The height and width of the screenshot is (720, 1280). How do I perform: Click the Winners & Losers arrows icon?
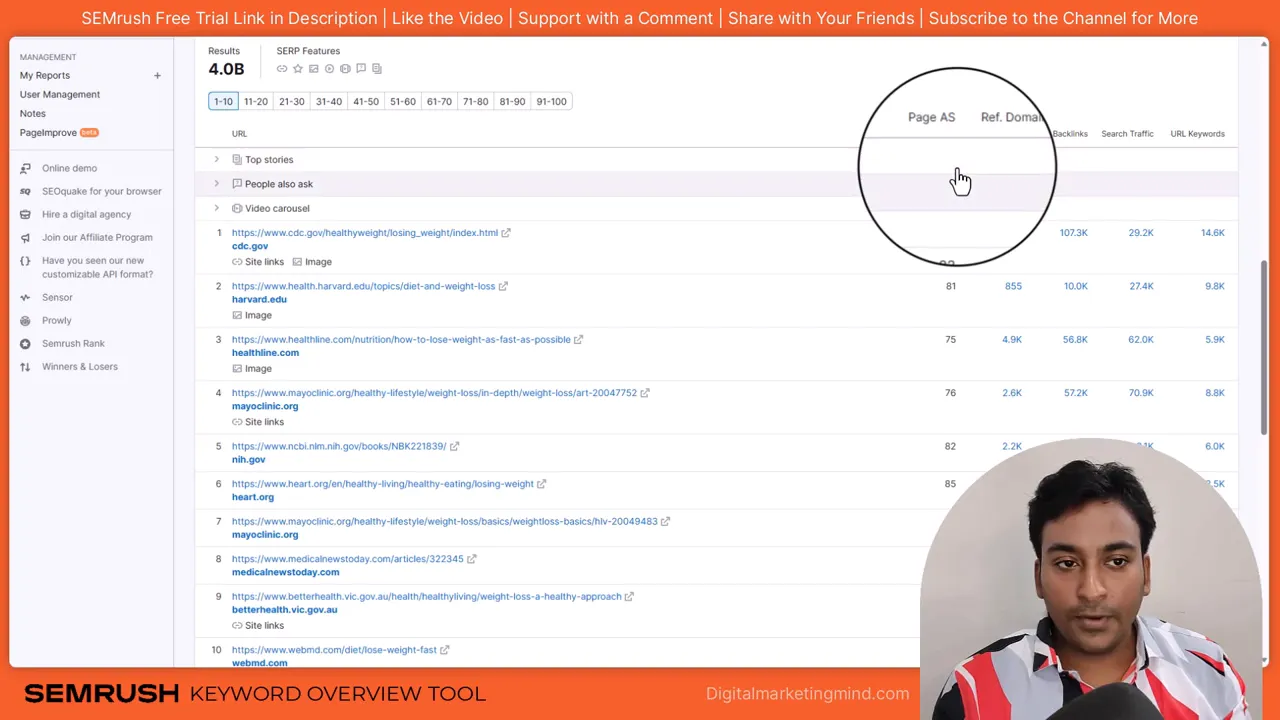click(24, 366)
